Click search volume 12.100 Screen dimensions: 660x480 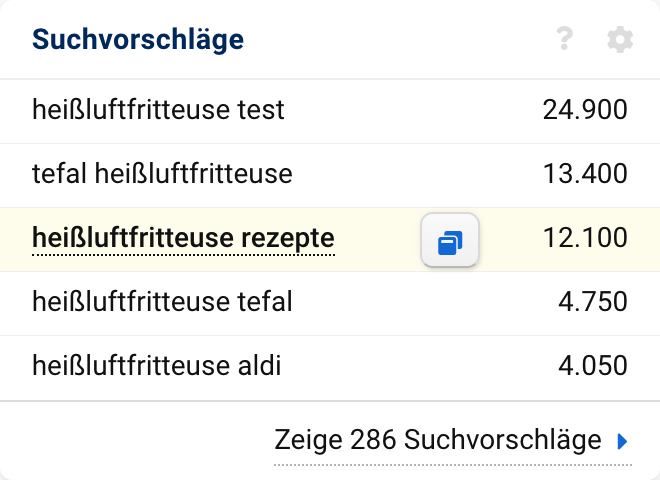585,238
